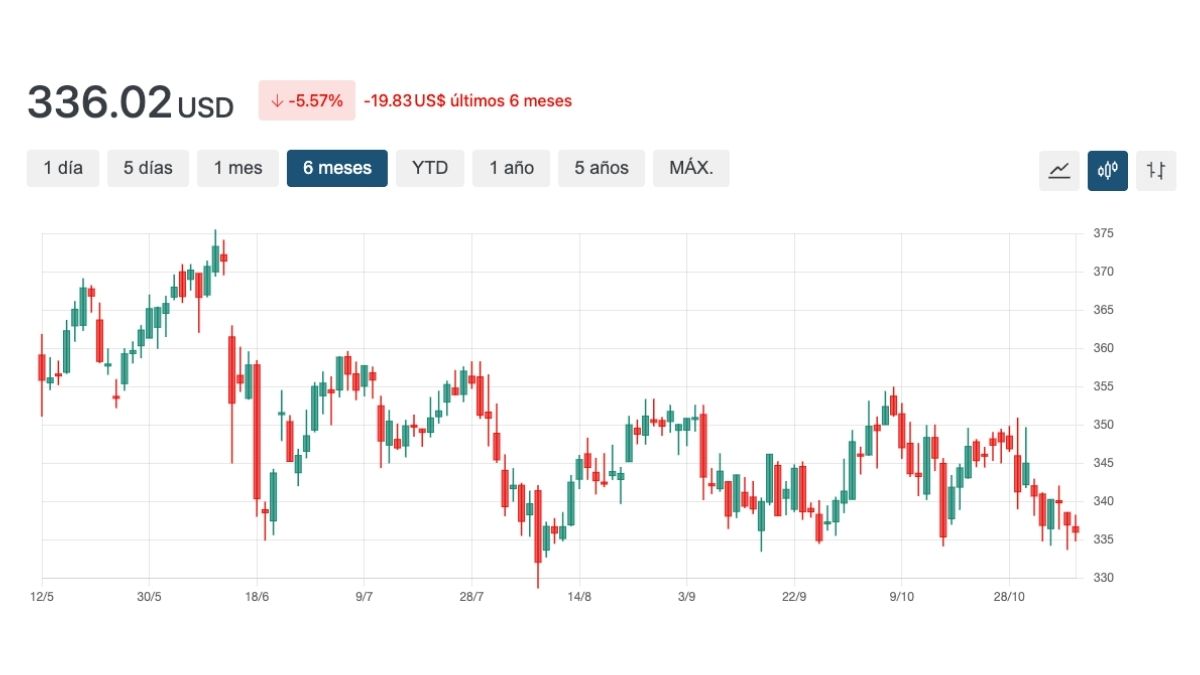This screenshot has width=1200, height=675.
Task: Show the 5 años range
Action: tap(601, 168)
